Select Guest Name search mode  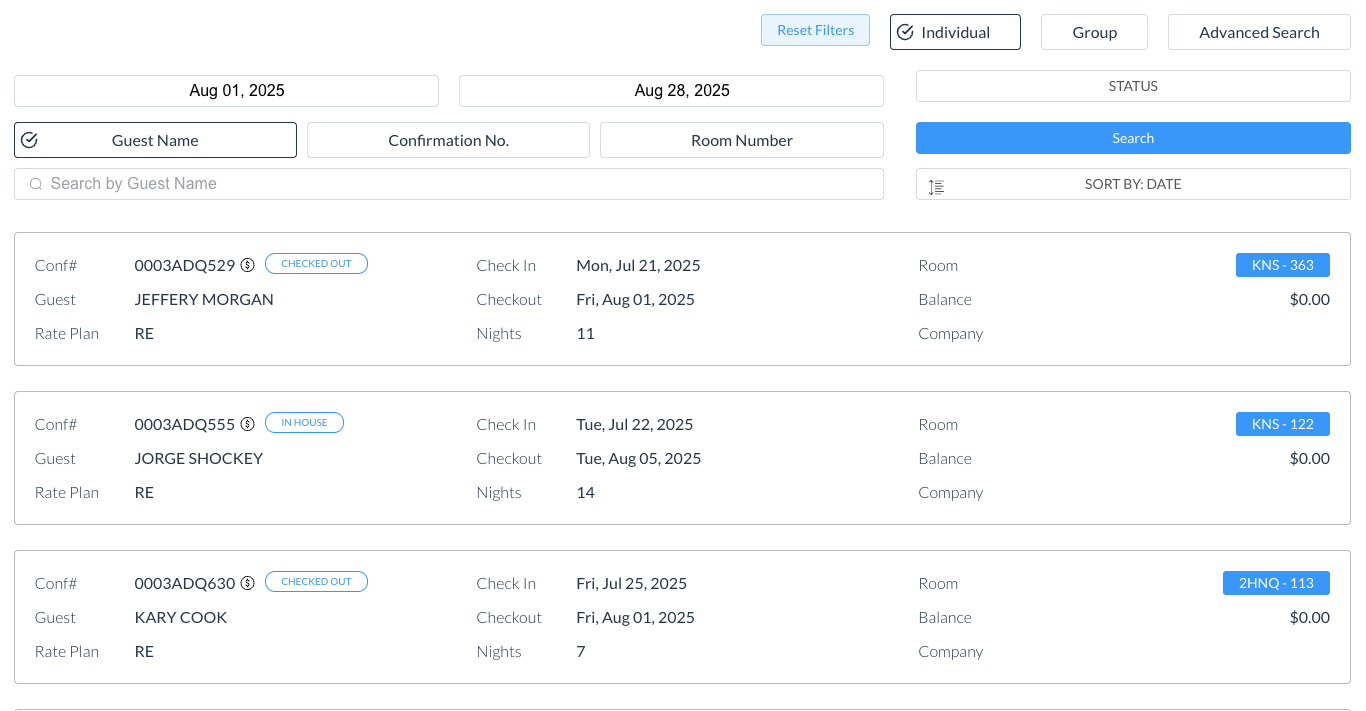155,140
